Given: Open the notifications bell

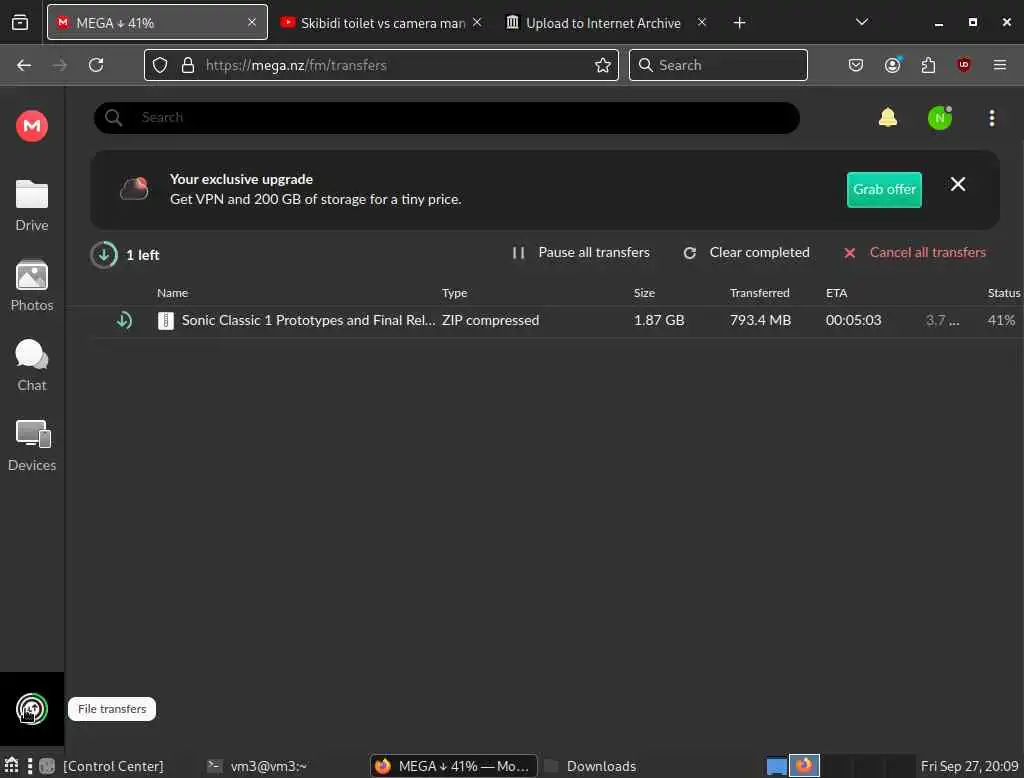Looking at the screenshot, I should [888, 118].
